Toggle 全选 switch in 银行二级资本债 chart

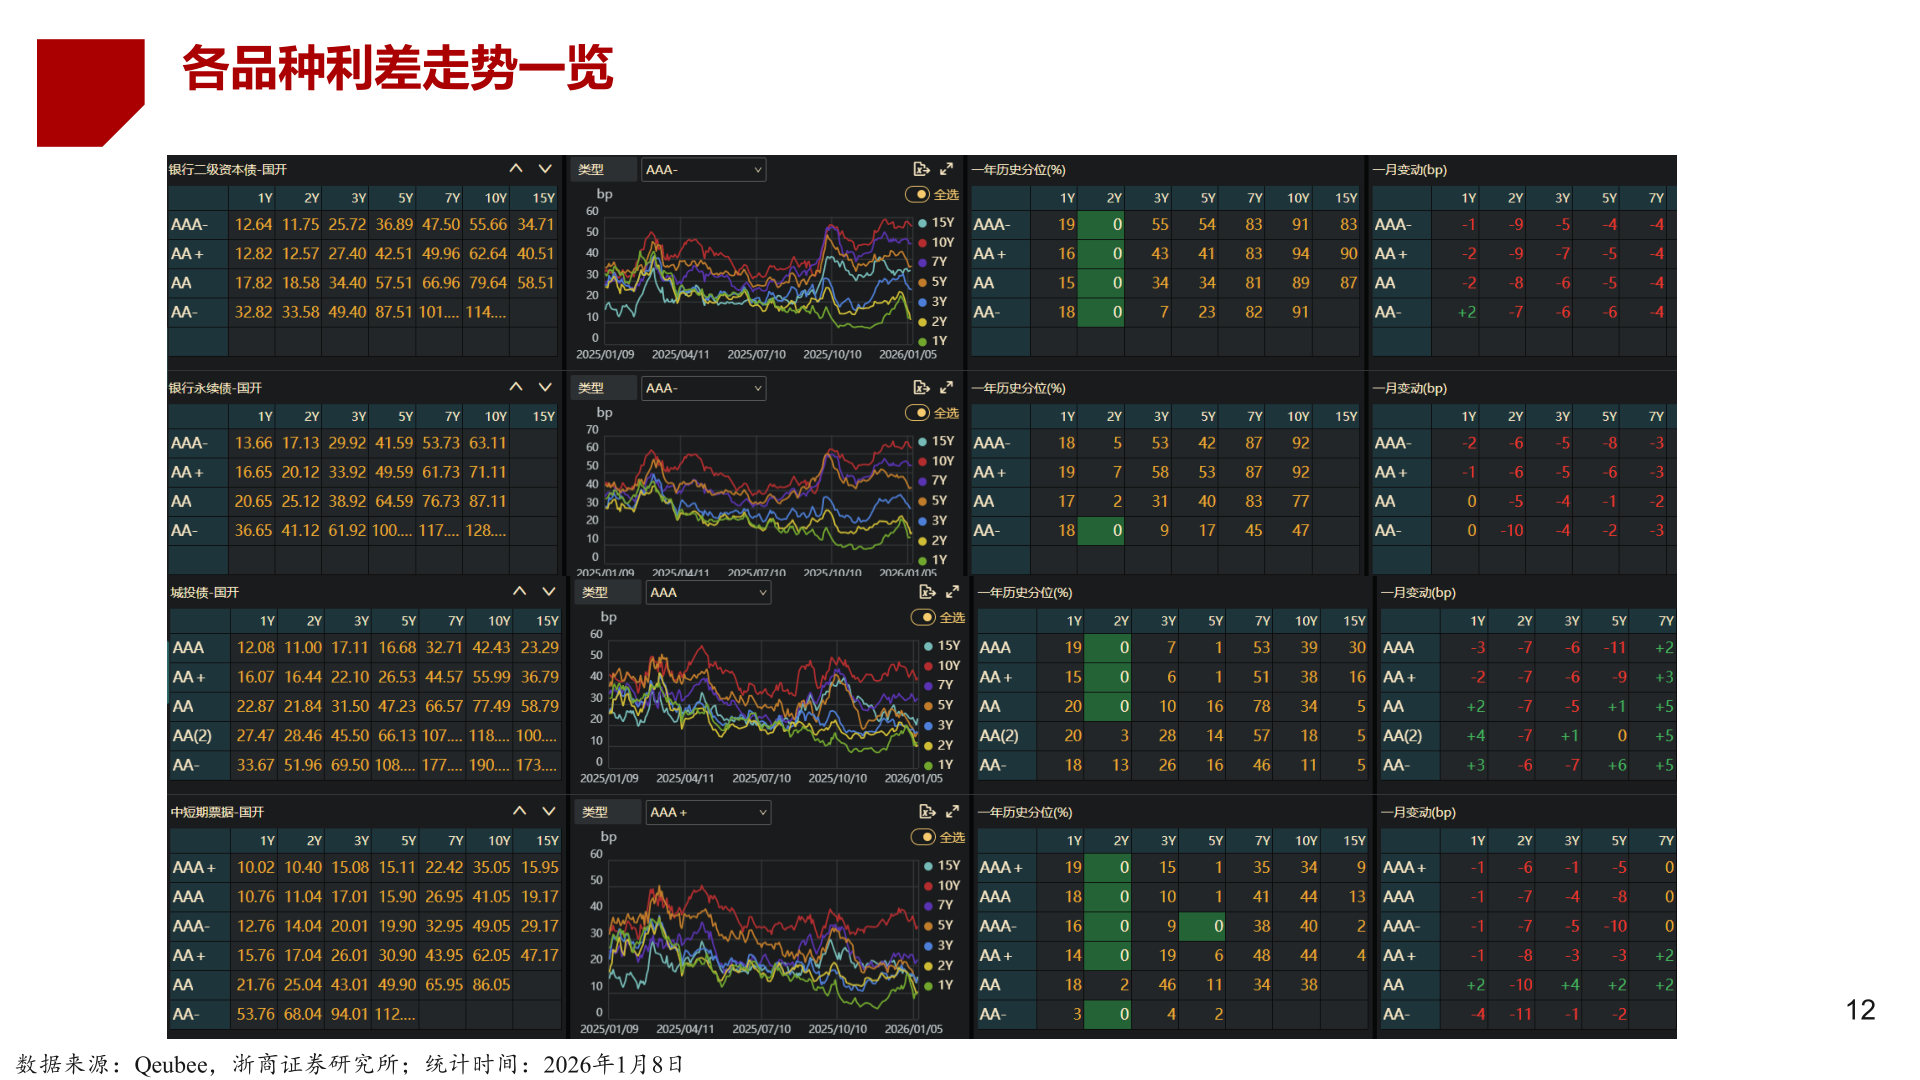pos(917,194)
